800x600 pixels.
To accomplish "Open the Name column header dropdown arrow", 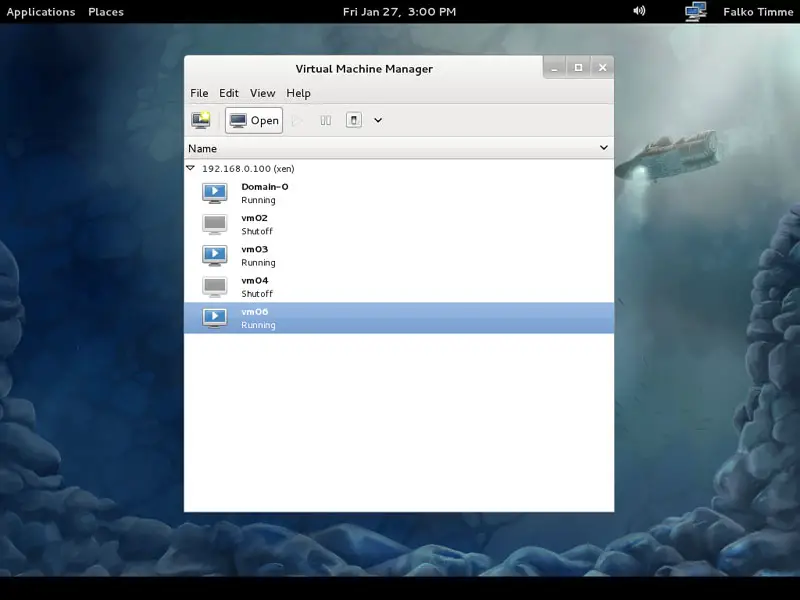I will point(604,148).
